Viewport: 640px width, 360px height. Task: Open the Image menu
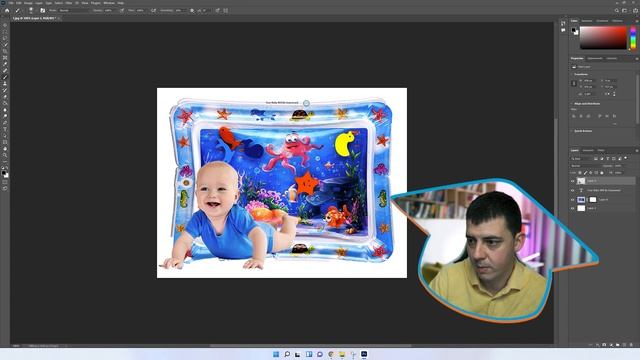pos(28,3)
